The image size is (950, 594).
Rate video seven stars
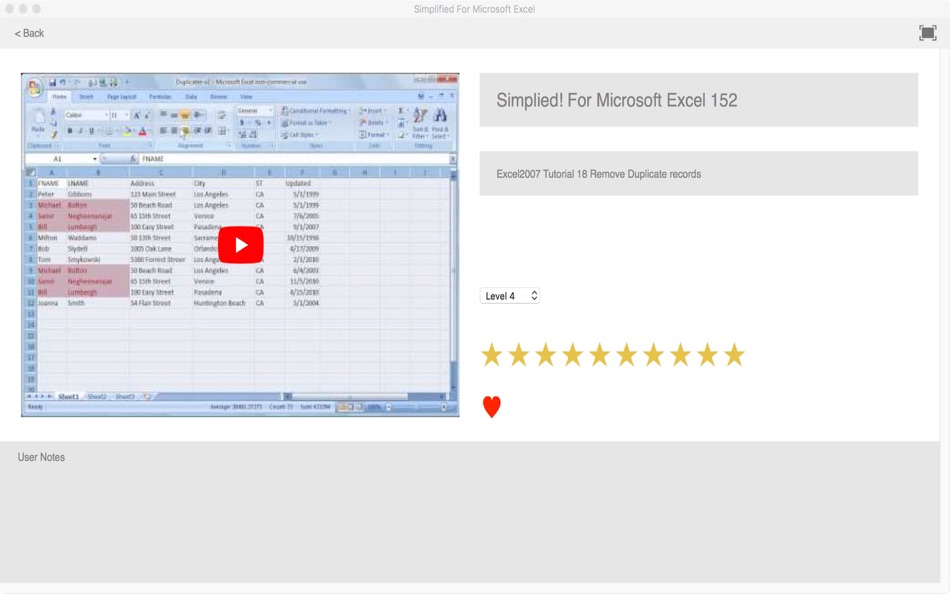(x=653, y=355)
